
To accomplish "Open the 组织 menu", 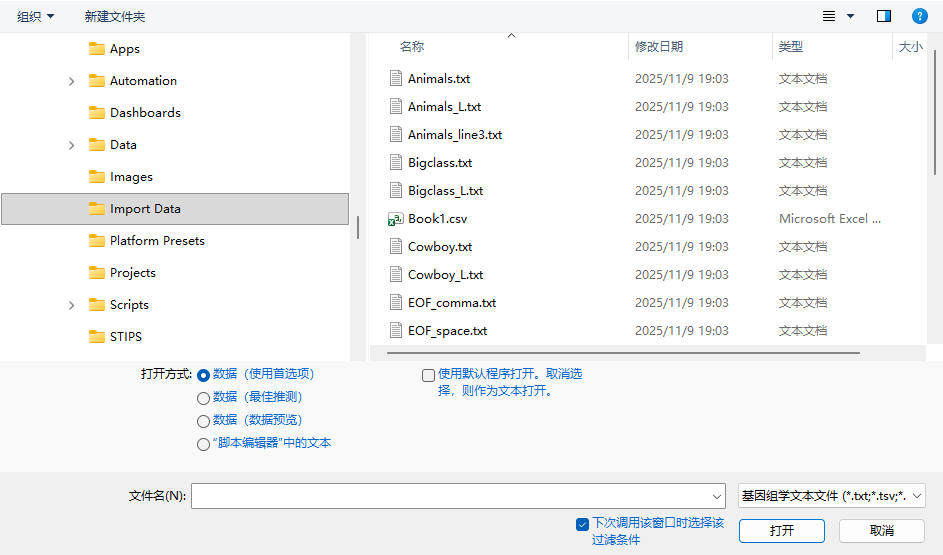I will 35,16.
